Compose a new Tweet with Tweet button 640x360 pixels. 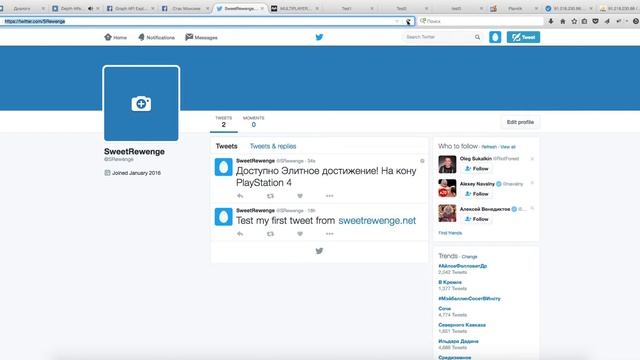523,37
